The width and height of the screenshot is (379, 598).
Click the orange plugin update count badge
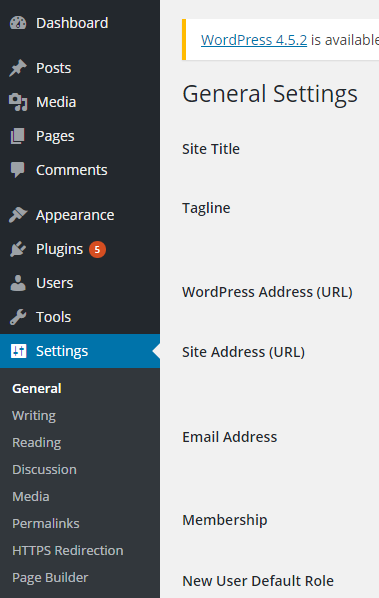coord(97,249)
